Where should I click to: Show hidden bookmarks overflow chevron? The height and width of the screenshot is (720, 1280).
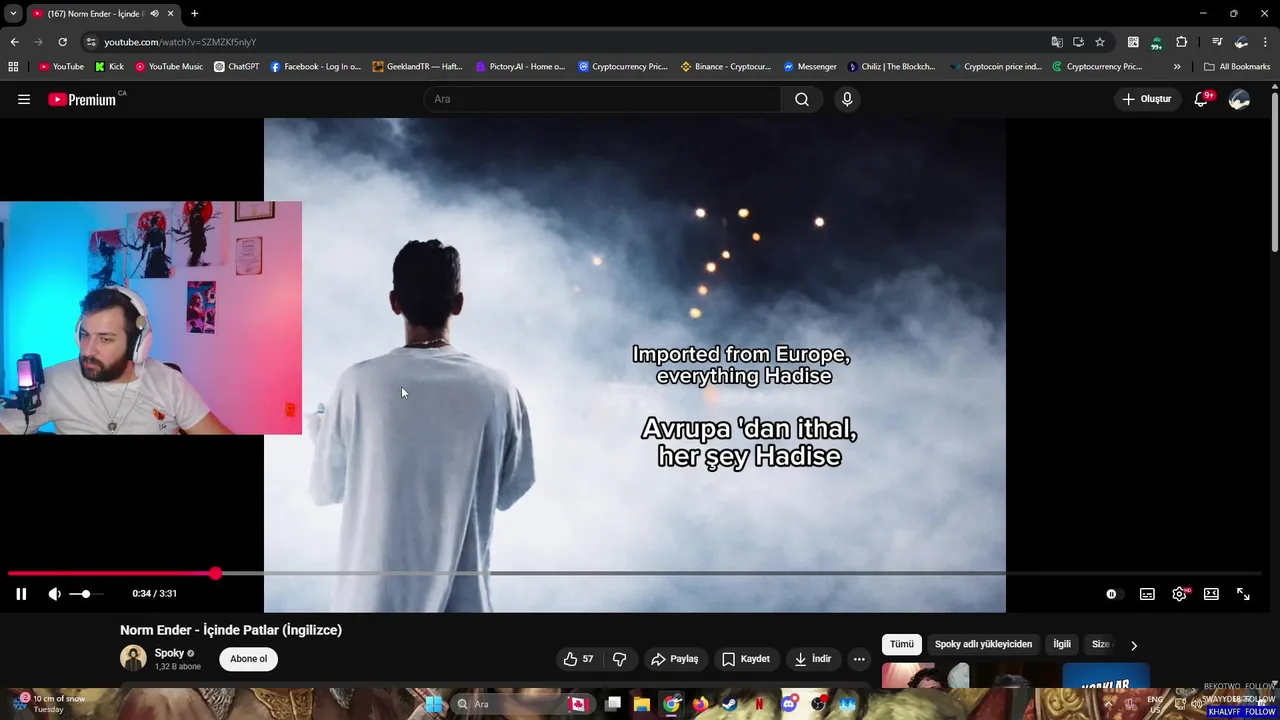[1177, 67]
